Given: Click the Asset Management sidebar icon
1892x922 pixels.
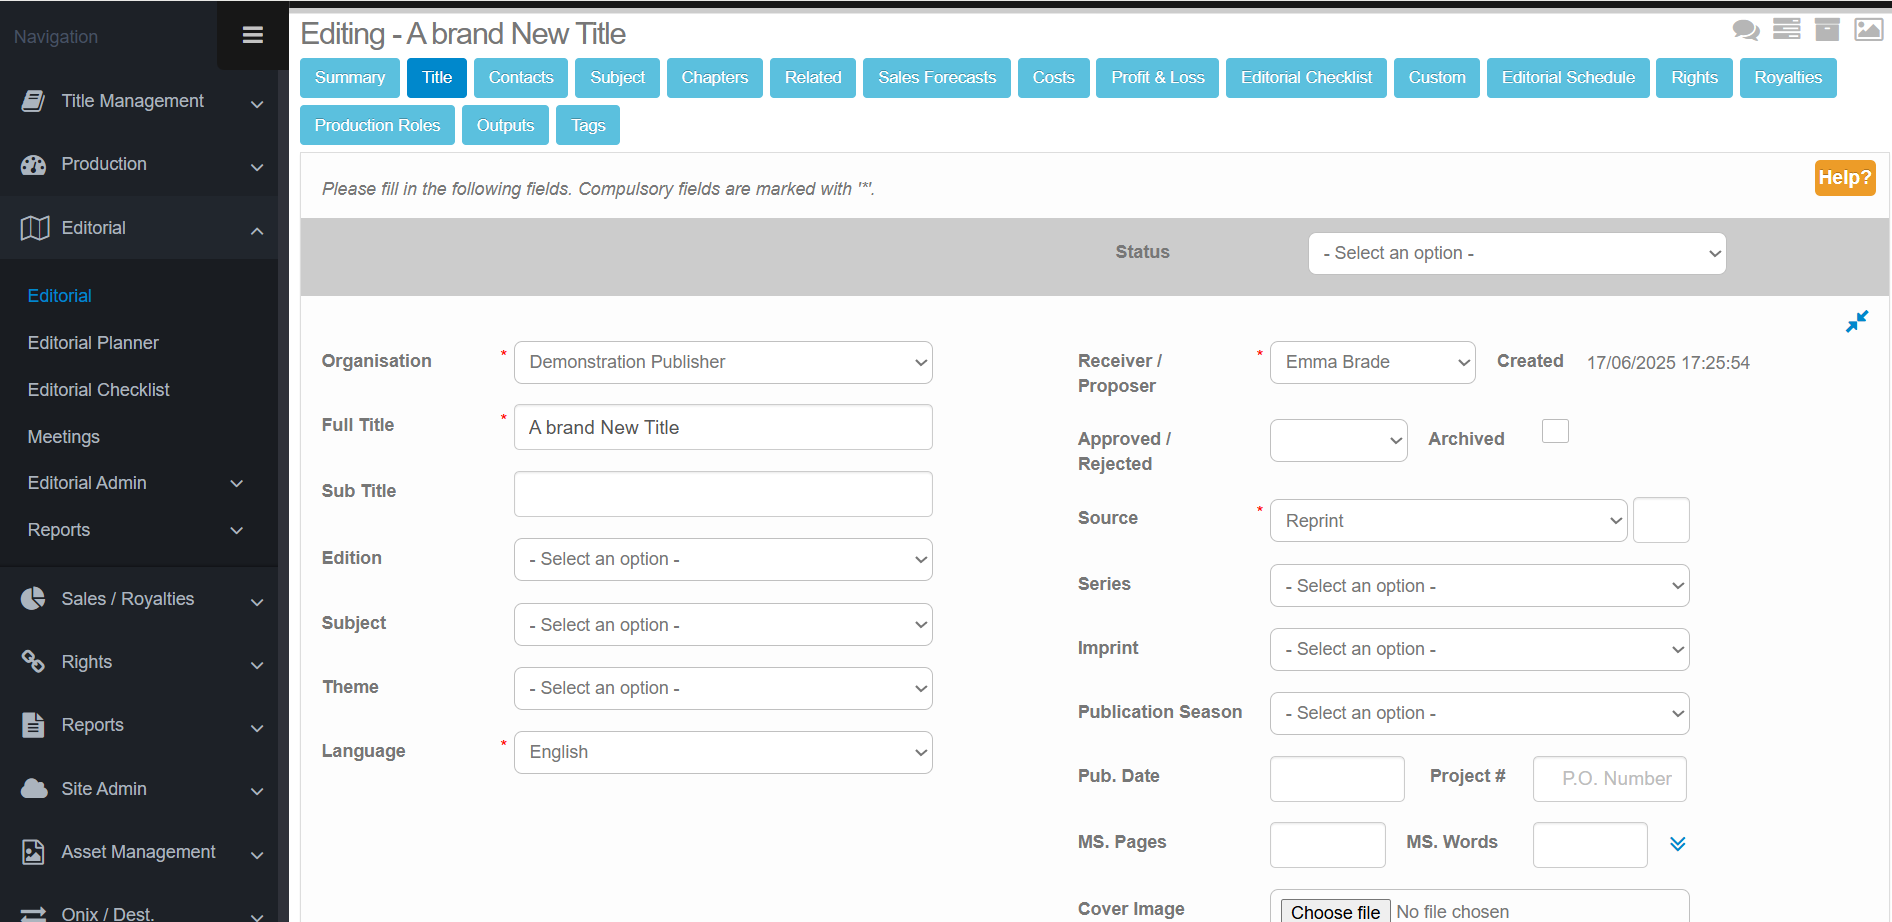Looking at the screenshot, I should coord(34,852).
